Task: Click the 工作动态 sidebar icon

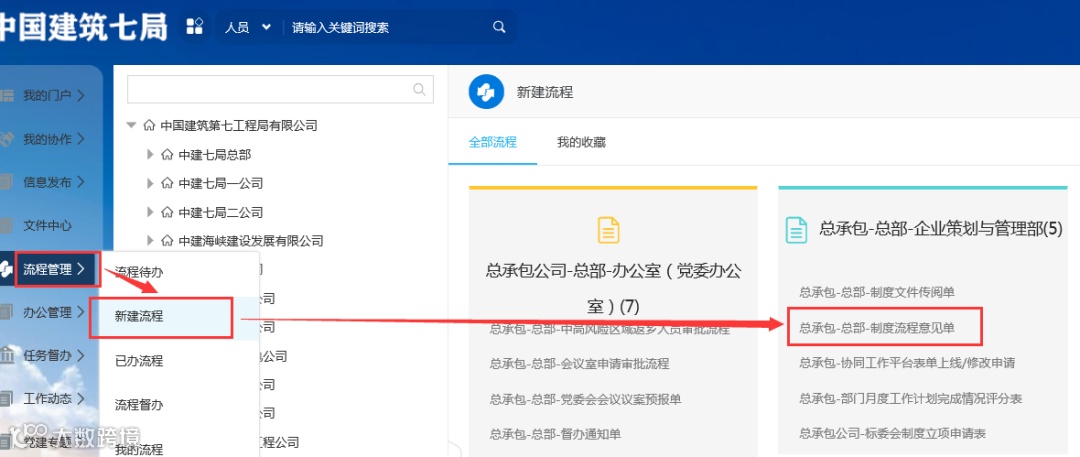Action: point(6,398)
